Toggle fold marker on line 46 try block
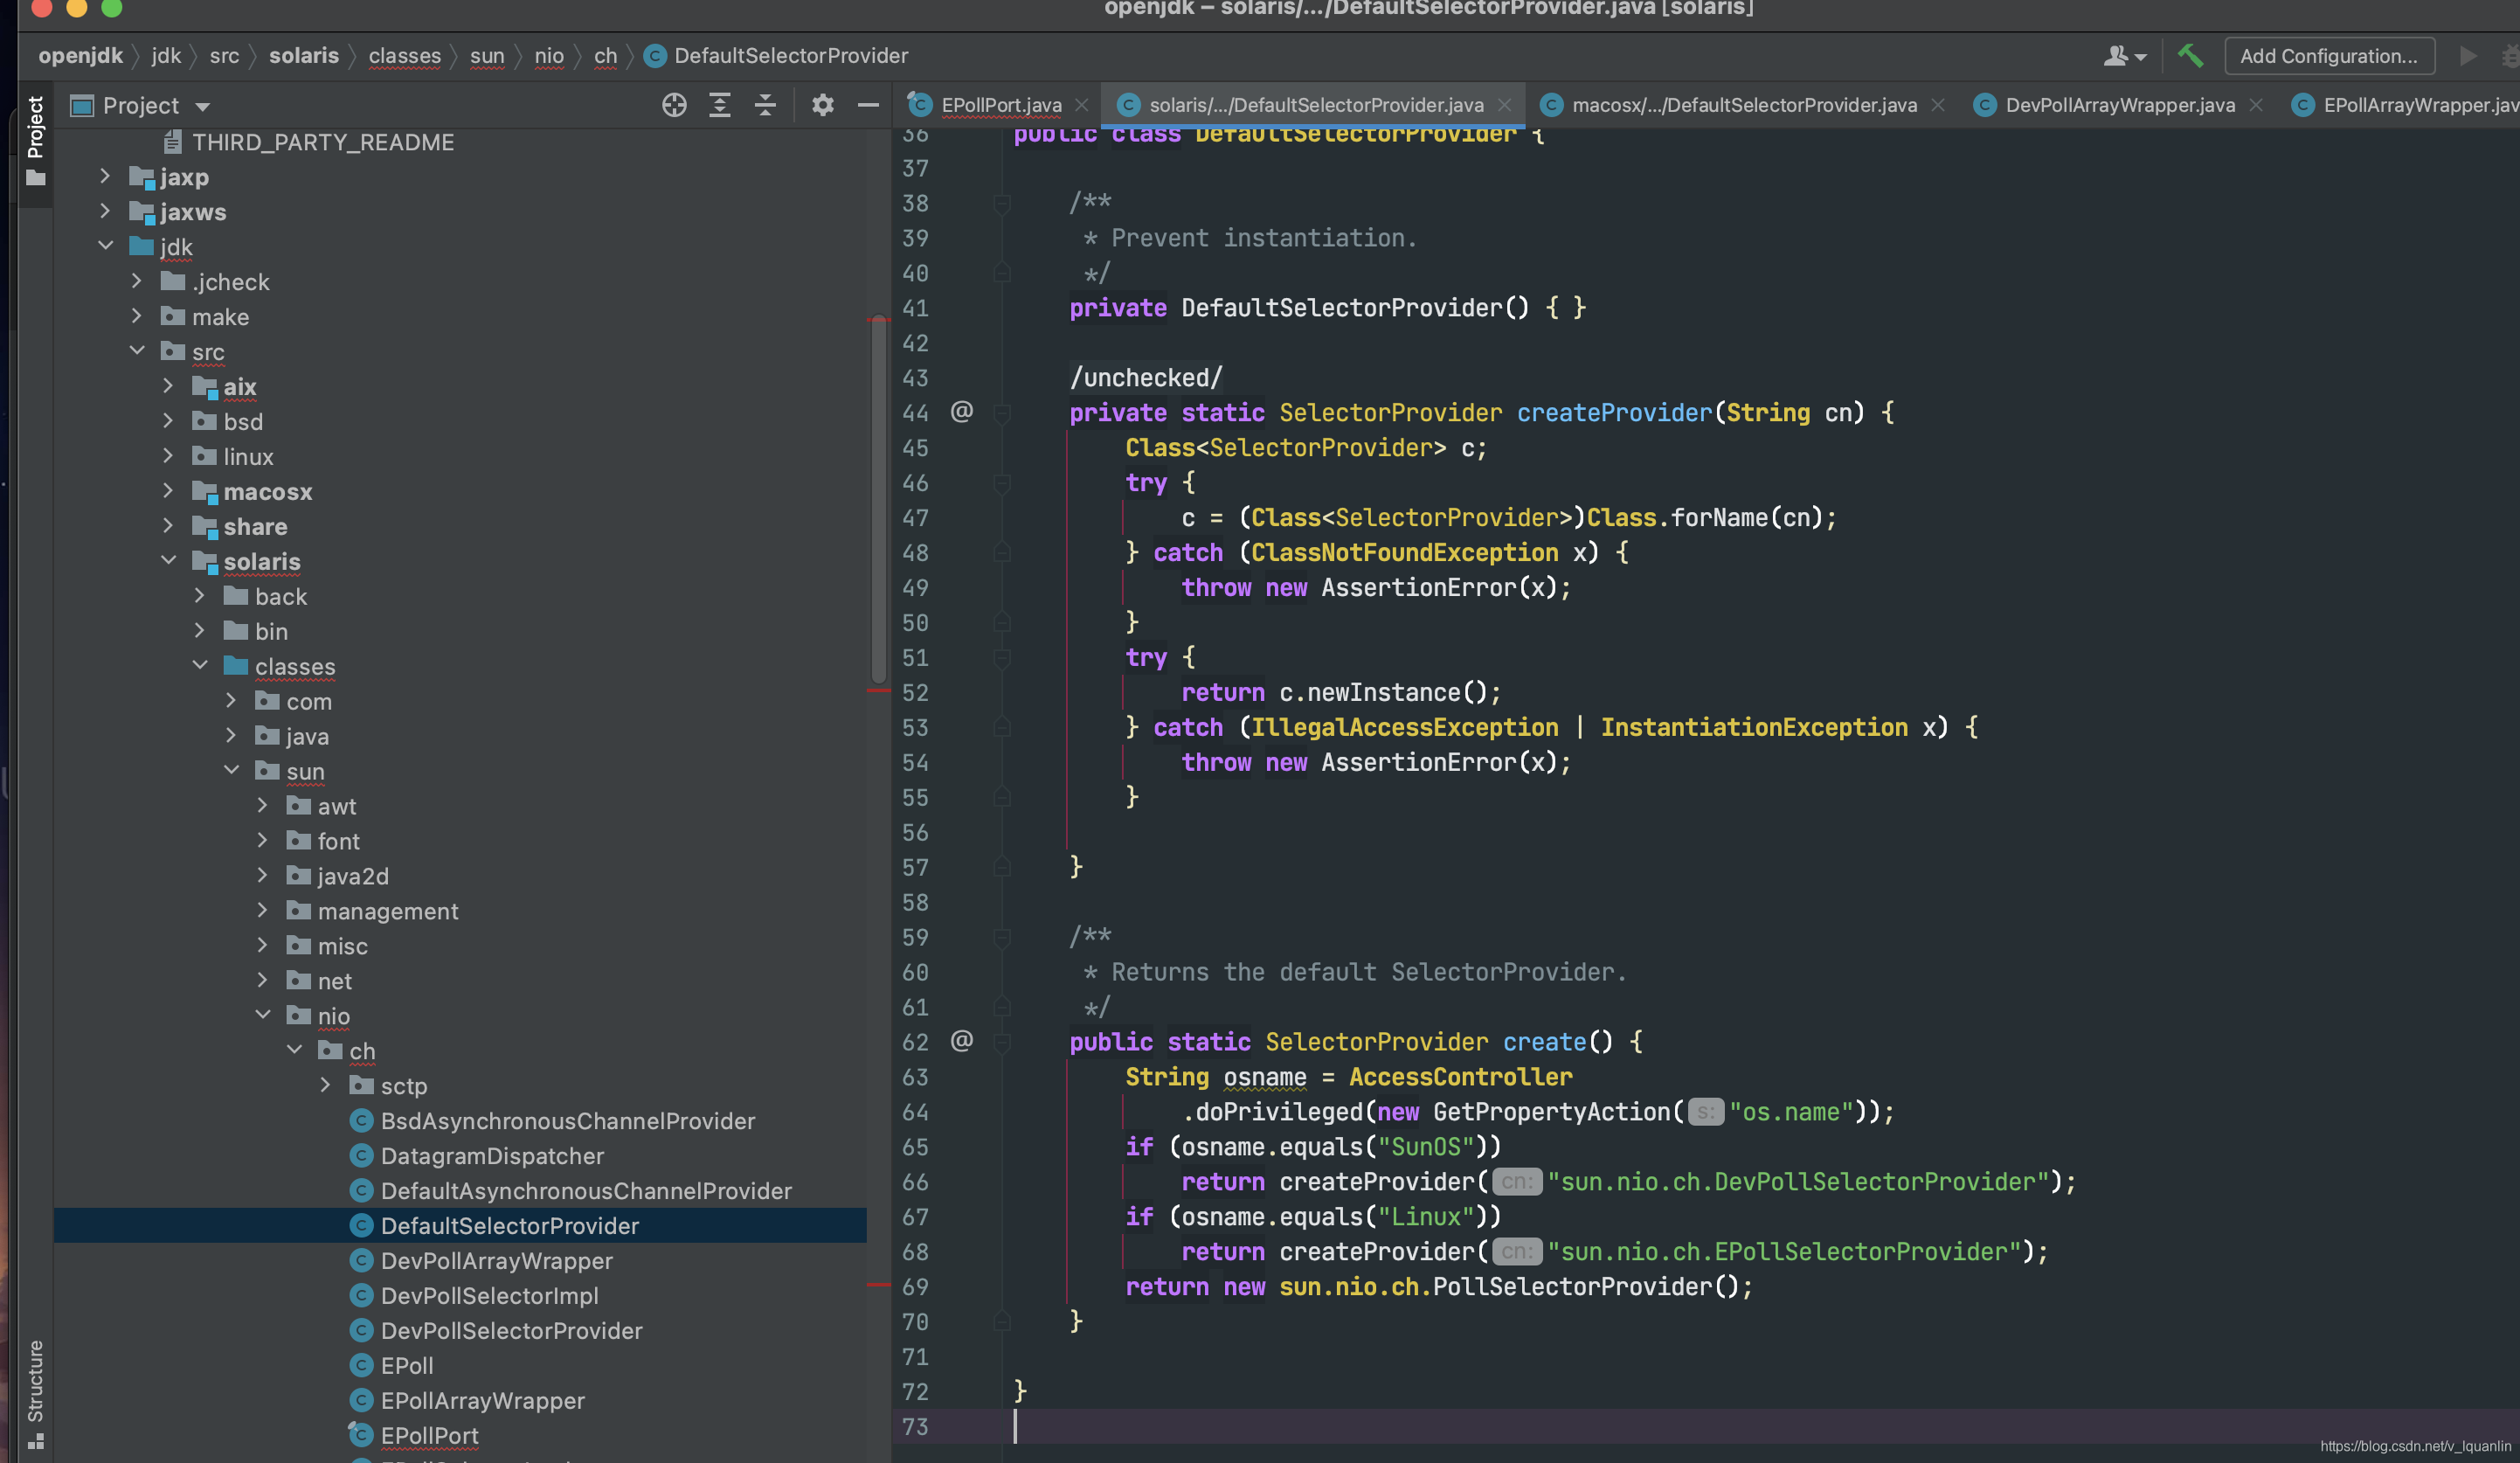This screenshot has height=1463, width=2520. coord(1001,483)
